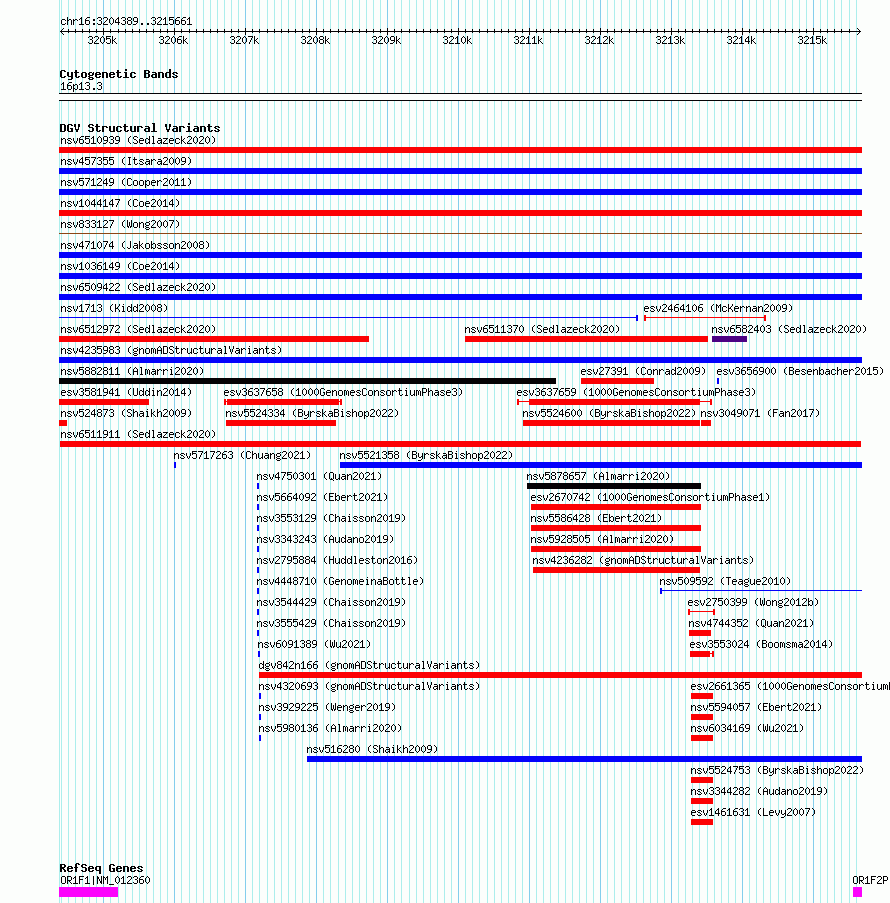Click the nsv3344282 (Audano2019) label
890x903 pixels.
pos(759,792)
